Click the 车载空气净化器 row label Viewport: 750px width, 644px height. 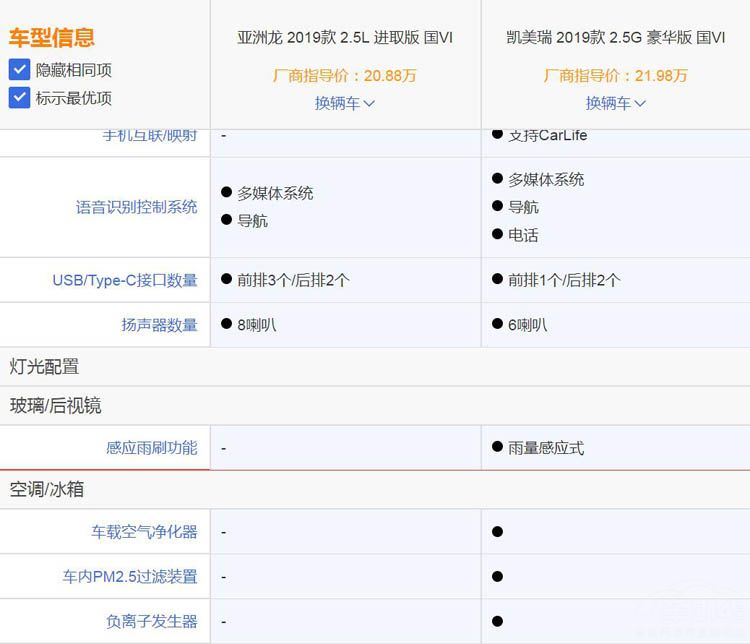pyautogui.click(x=144, y=532)
